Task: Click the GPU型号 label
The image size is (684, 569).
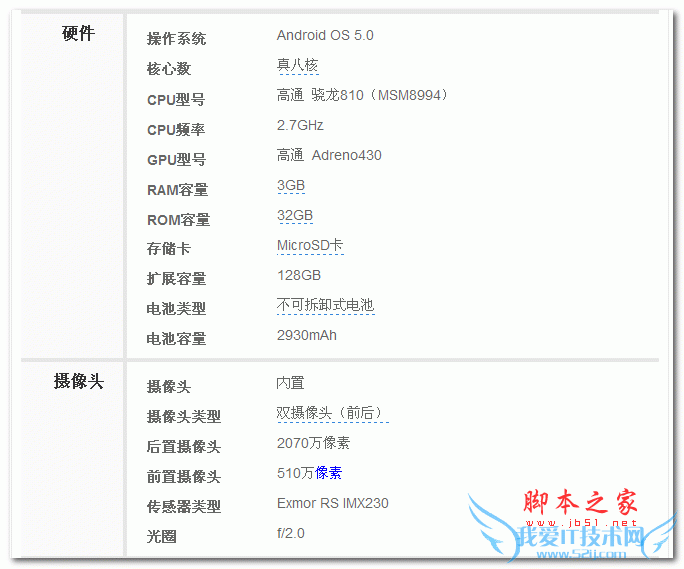Action: (176, 160)
